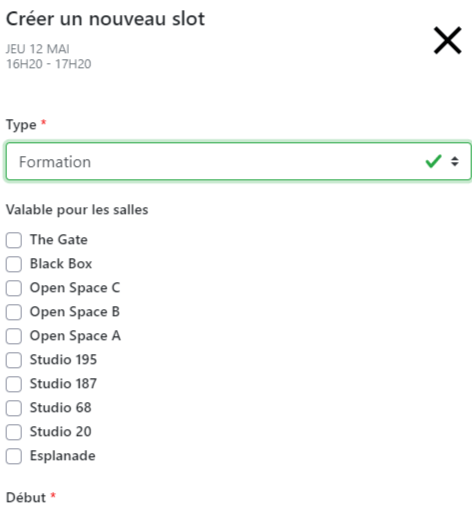Click the Type field label
472x513 pixels.
[x=21, y=125]
